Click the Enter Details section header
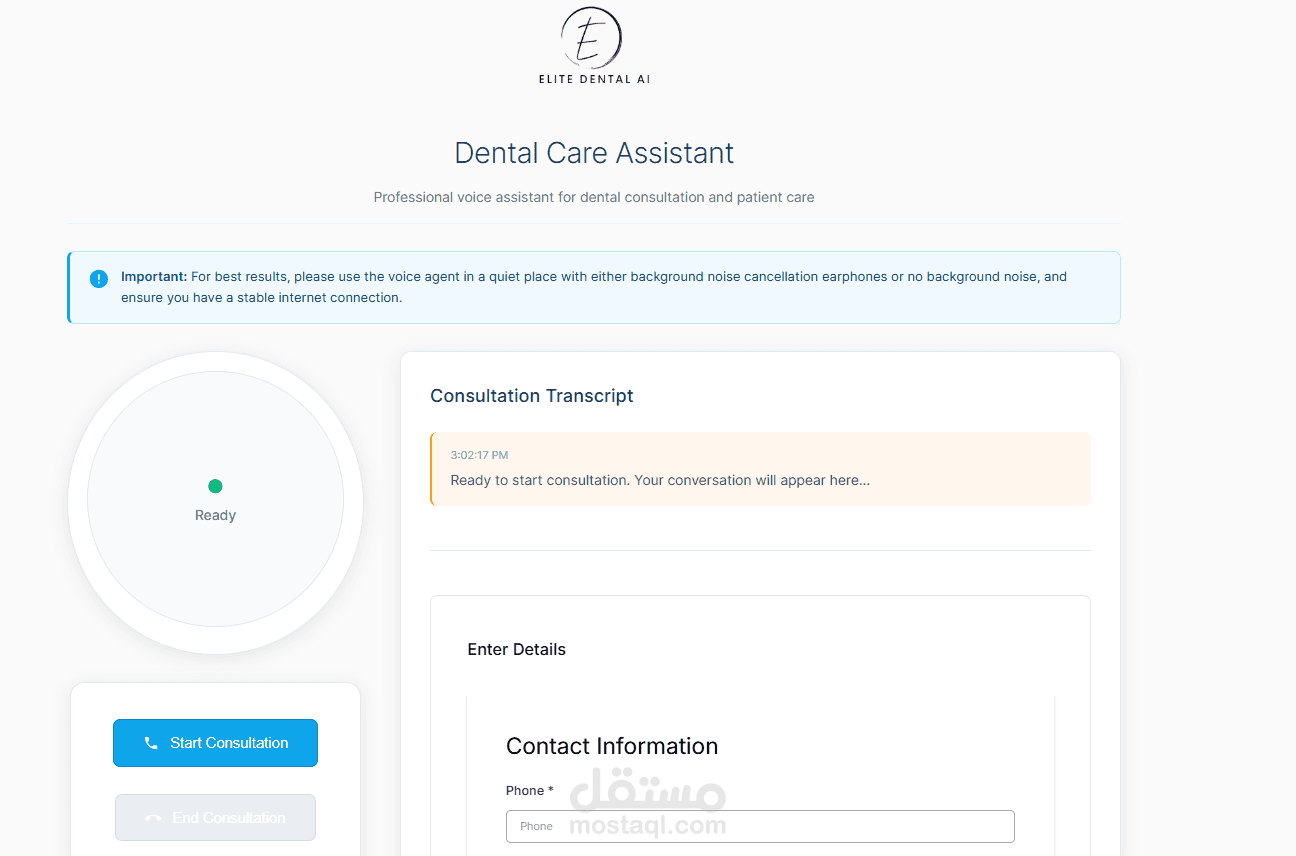1296x856 pixels. pos(517,649)
